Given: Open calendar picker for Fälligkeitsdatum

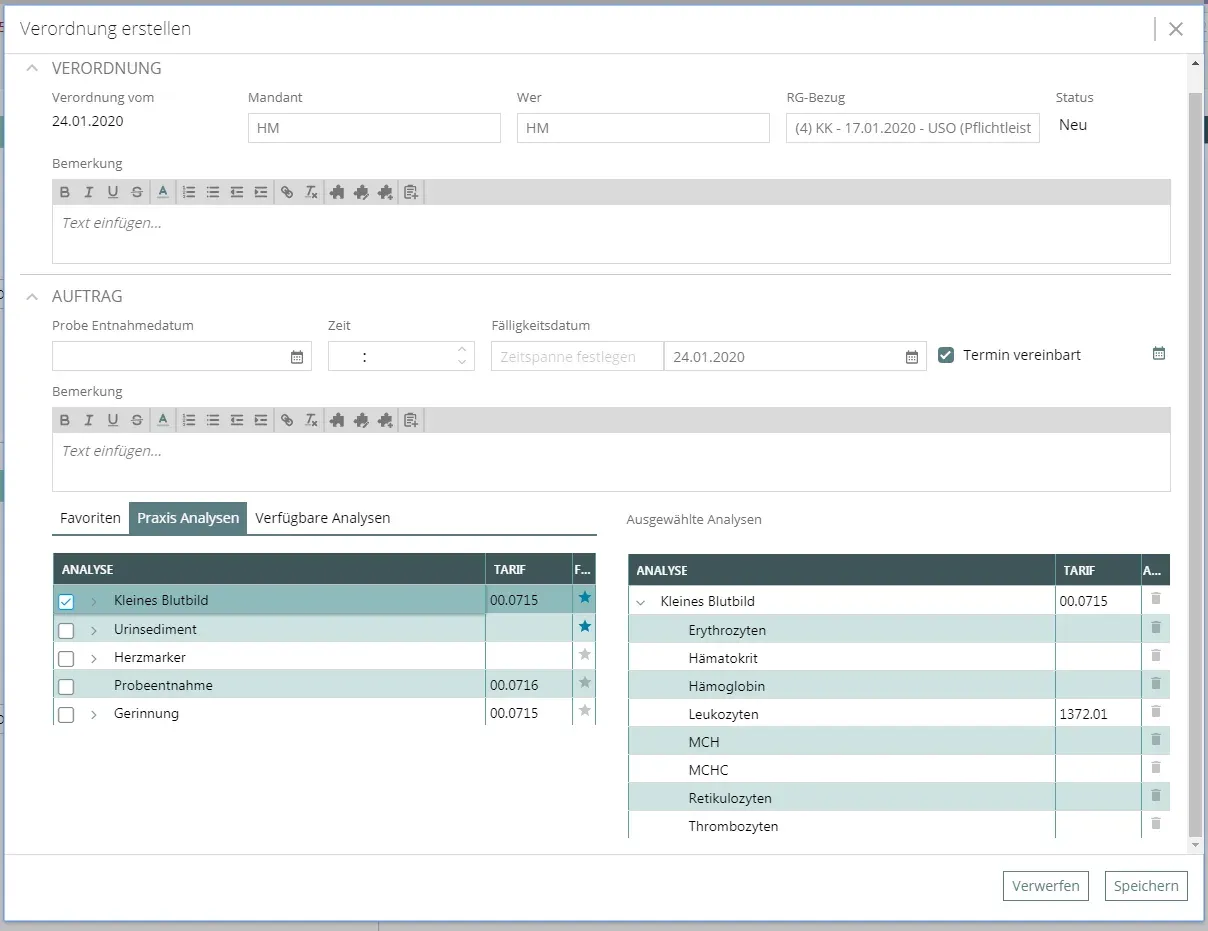Looking at the screenshot, I should [x=912, y=357].
